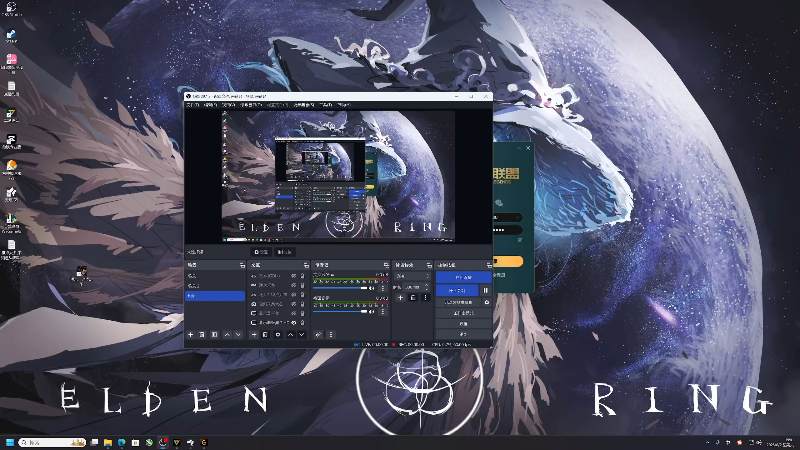The height and width of the screenshot is (450, 800).
Task: Click the dock pop-out icon of the Audio Mixer panel
Action: tap(386, 265)
